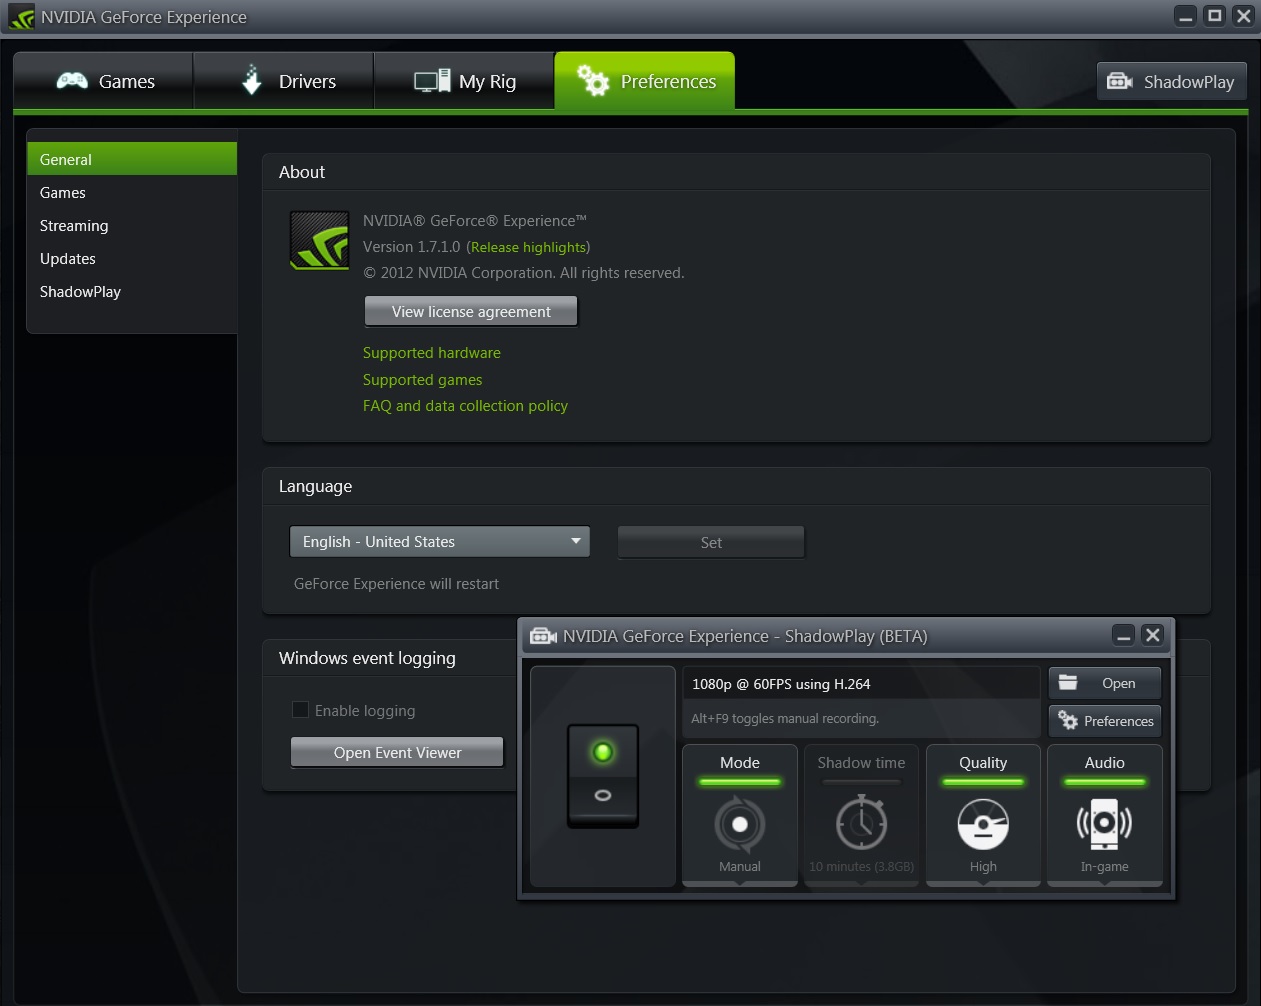Open ShadowPlay popup Preferences gear button
This screenshot has height=1006, width=1261.
pos(1105,721)
